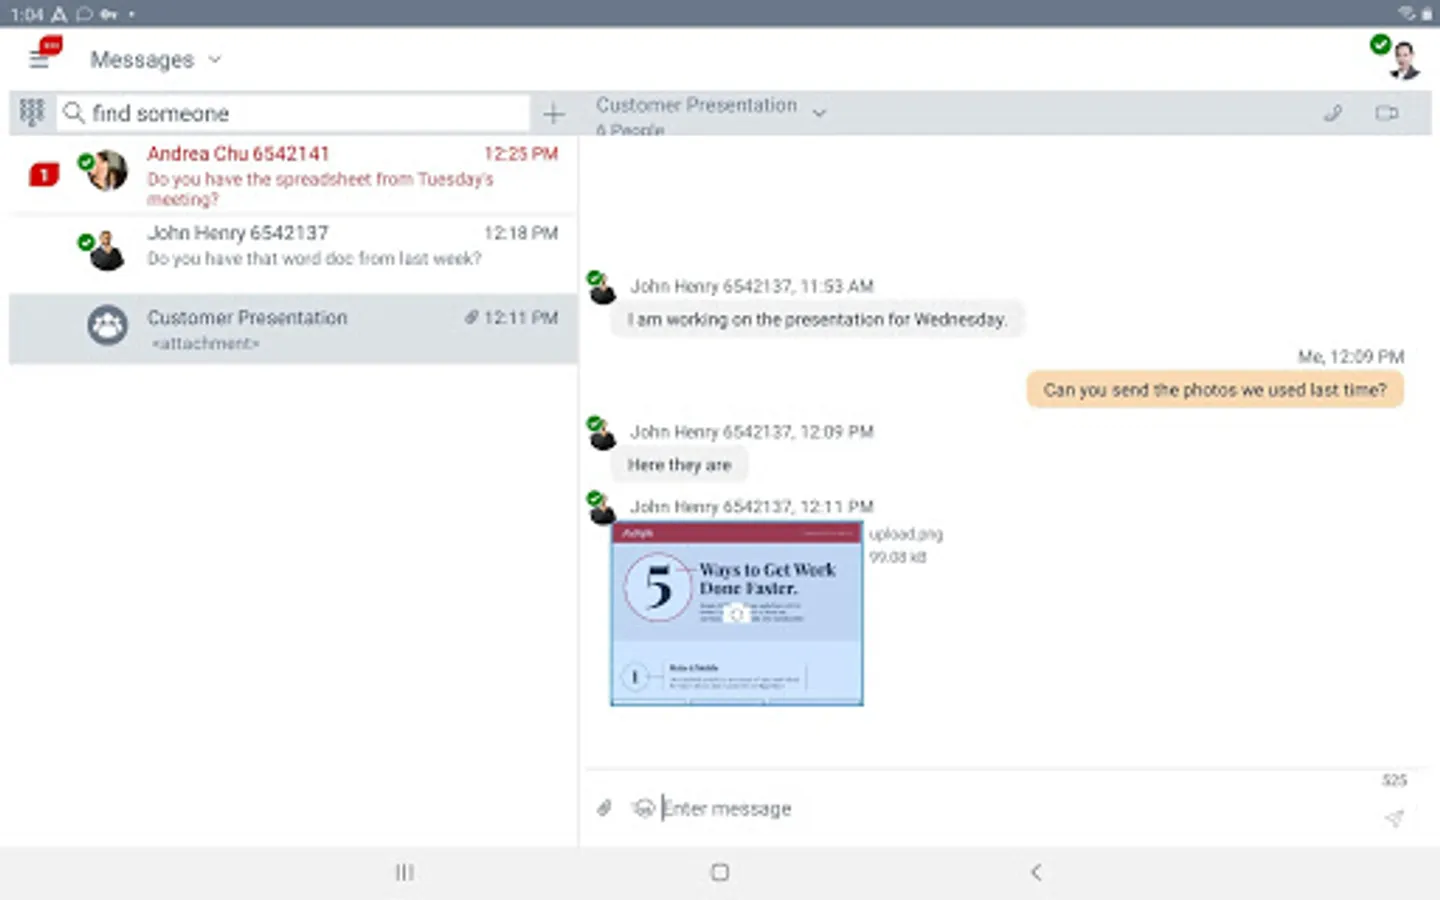Click the 12:18 PM timestamp on John Henry row
This screenshot has width=1440, height=900.
click(x=521, y=233)
